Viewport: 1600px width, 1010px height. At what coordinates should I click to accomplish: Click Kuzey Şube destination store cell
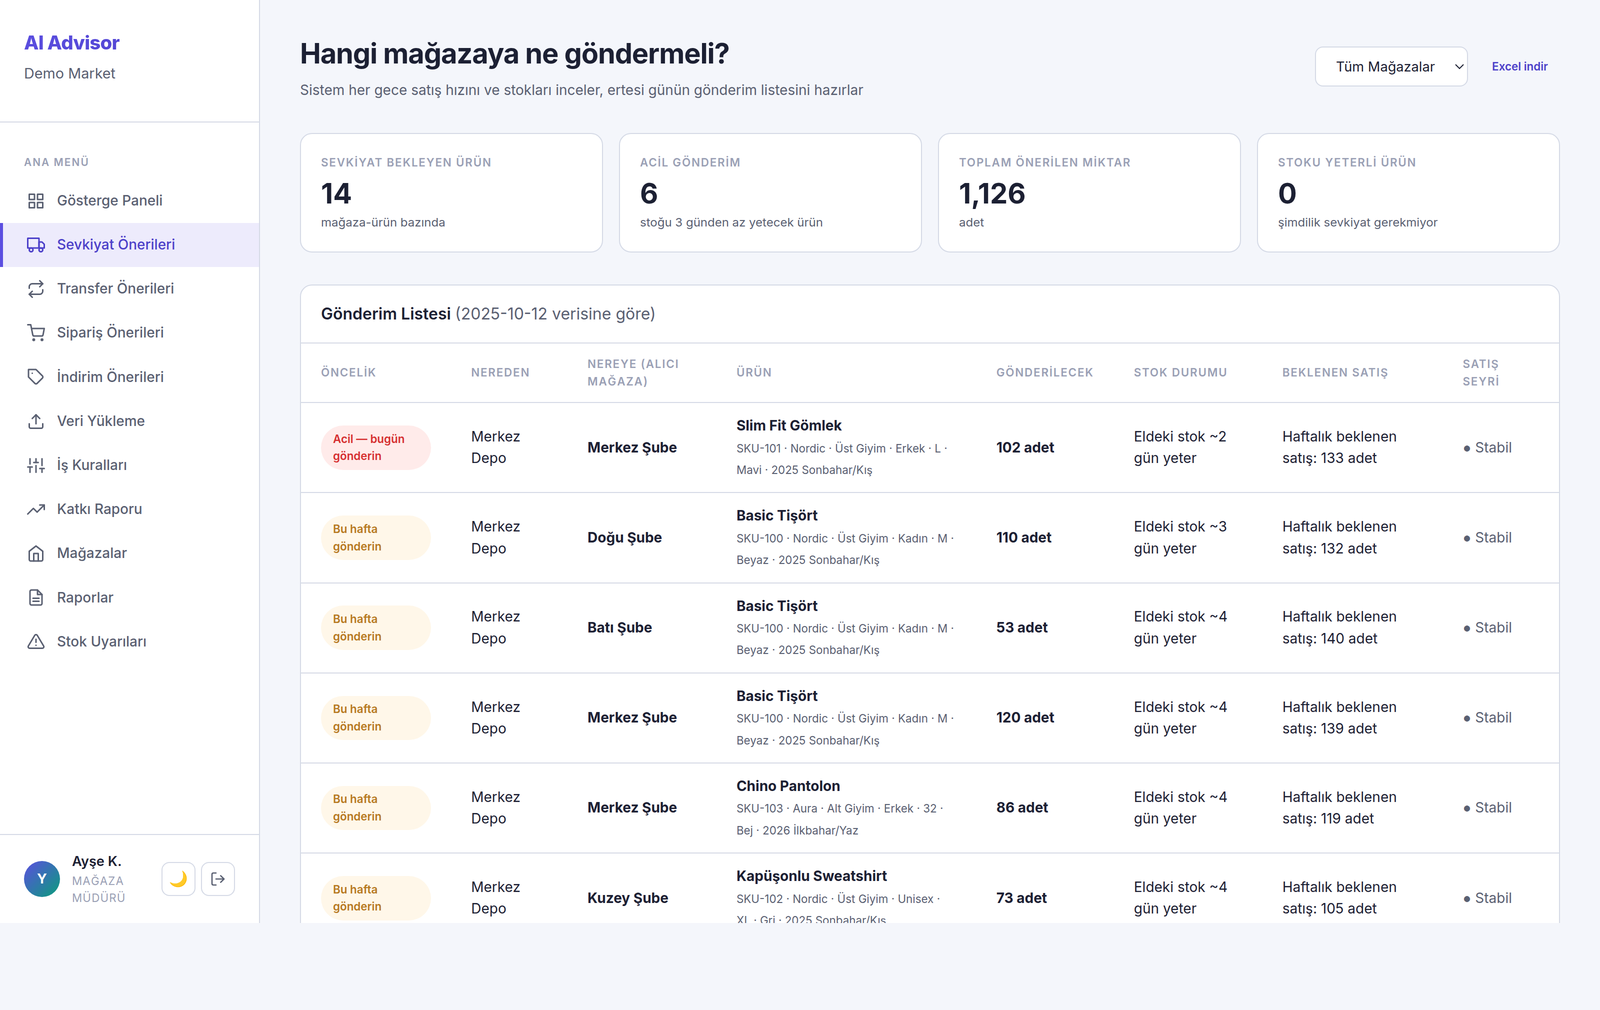[x=628, y=898]
